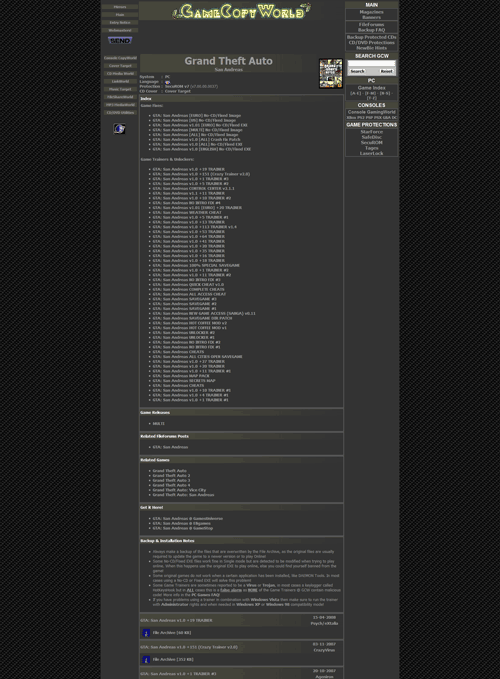Open 'San Andreas QUICK CHEAT v1.0' link

pos(188,285)
